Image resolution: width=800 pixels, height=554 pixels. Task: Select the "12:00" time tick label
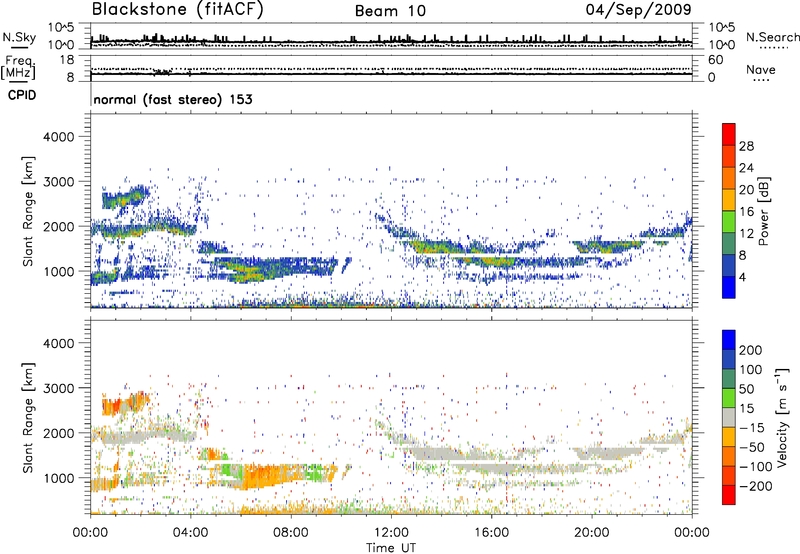[391, 533]
